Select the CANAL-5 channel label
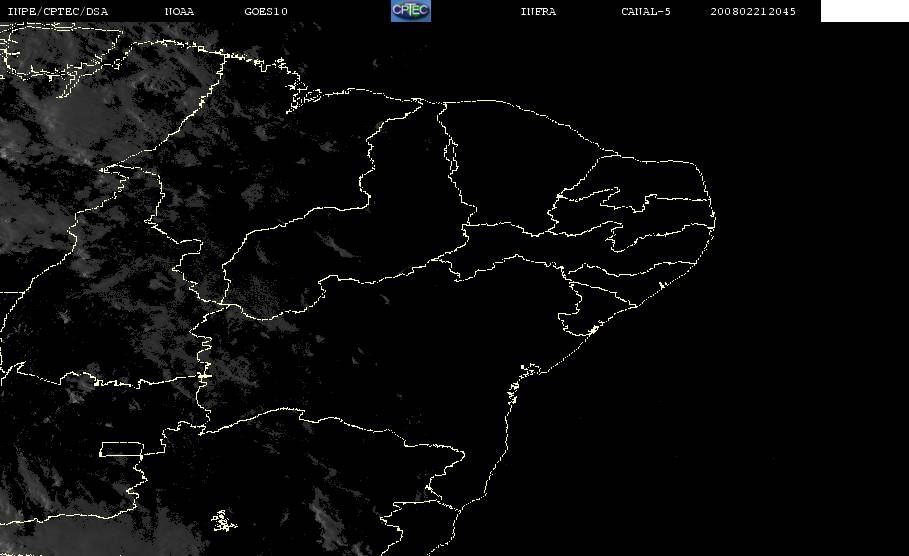 [646, 12]
